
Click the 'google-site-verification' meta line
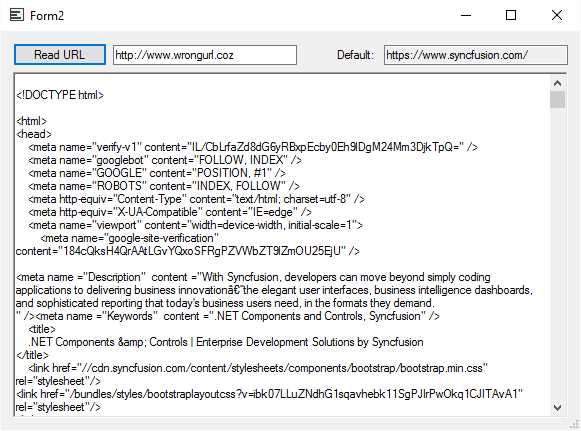point(130,238)
